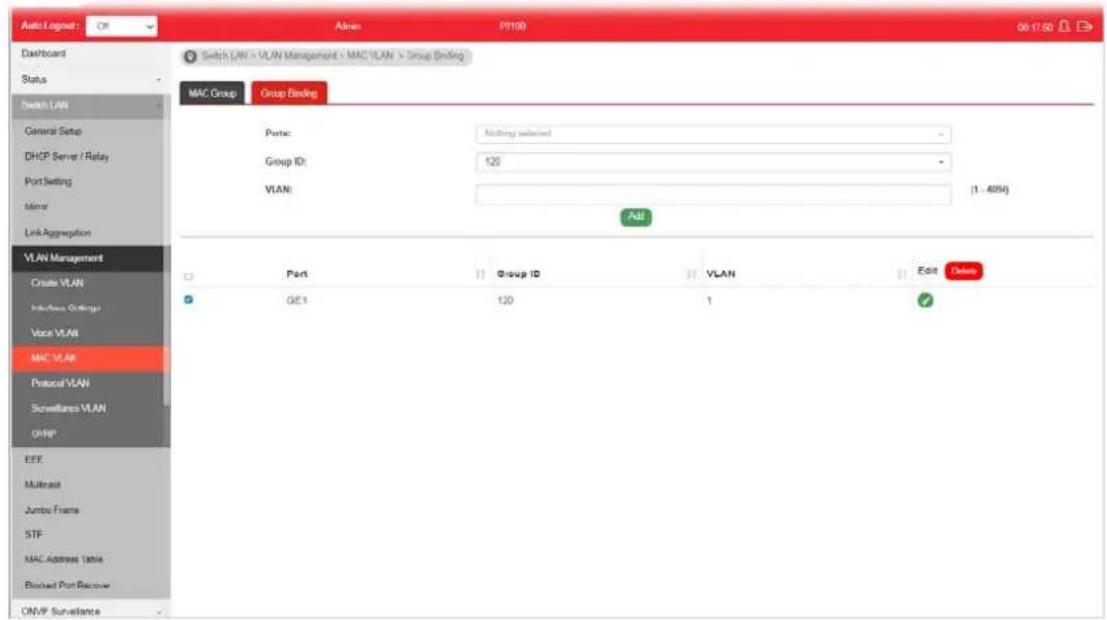Image resolution: width=1107 pixels, height=620 pixels.
Task: Click the VLAN value 1 in table
Action: [x=709, y=301]
